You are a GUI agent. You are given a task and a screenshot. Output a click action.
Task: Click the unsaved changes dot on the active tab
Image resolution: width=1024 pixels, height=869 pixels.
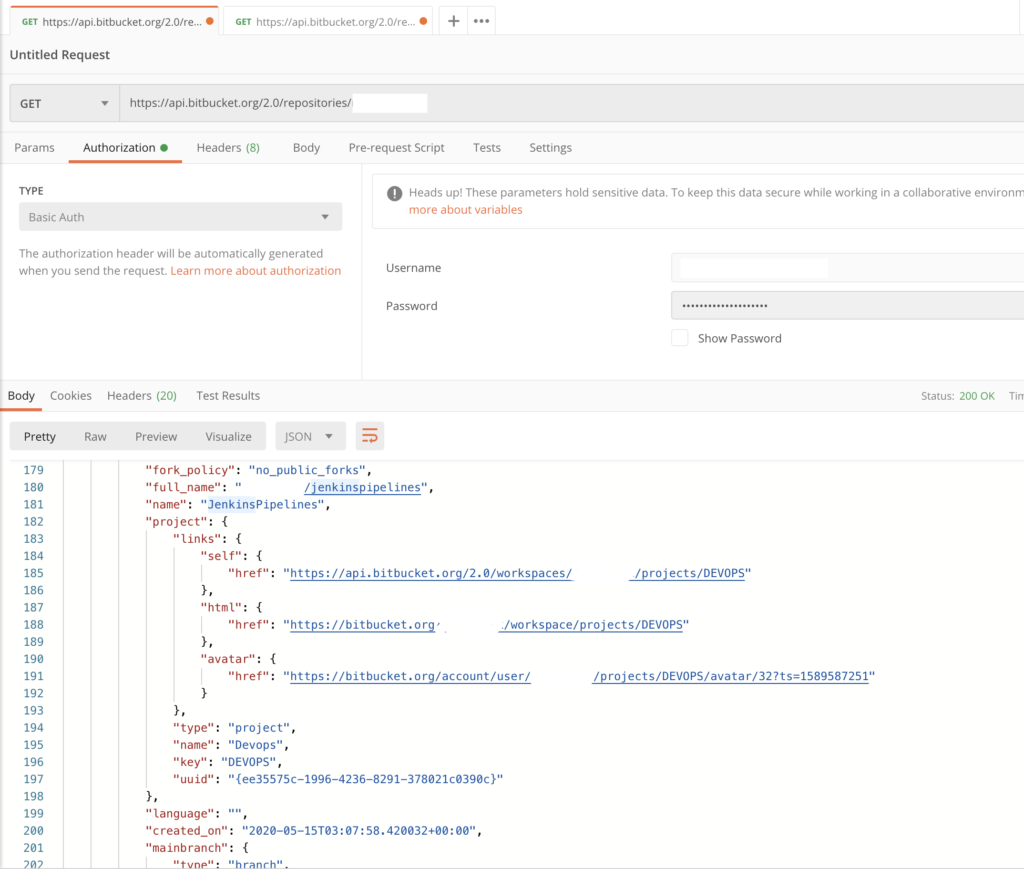209,19
